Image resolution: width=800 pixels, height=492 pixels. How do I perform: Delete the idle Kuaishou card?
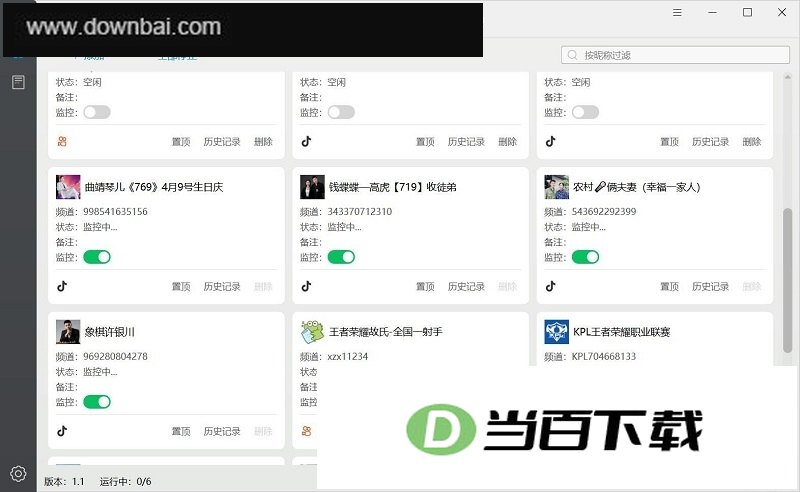(x=263, y=141)
